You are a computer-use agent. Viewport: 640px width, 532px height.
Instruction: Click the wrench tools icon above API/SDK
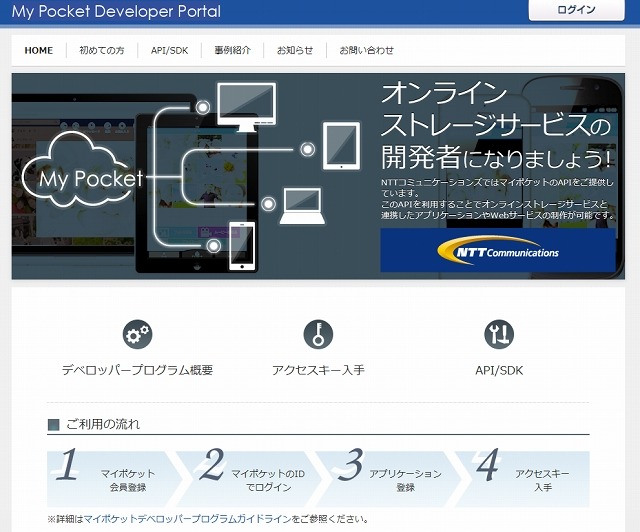pos(499,334)
